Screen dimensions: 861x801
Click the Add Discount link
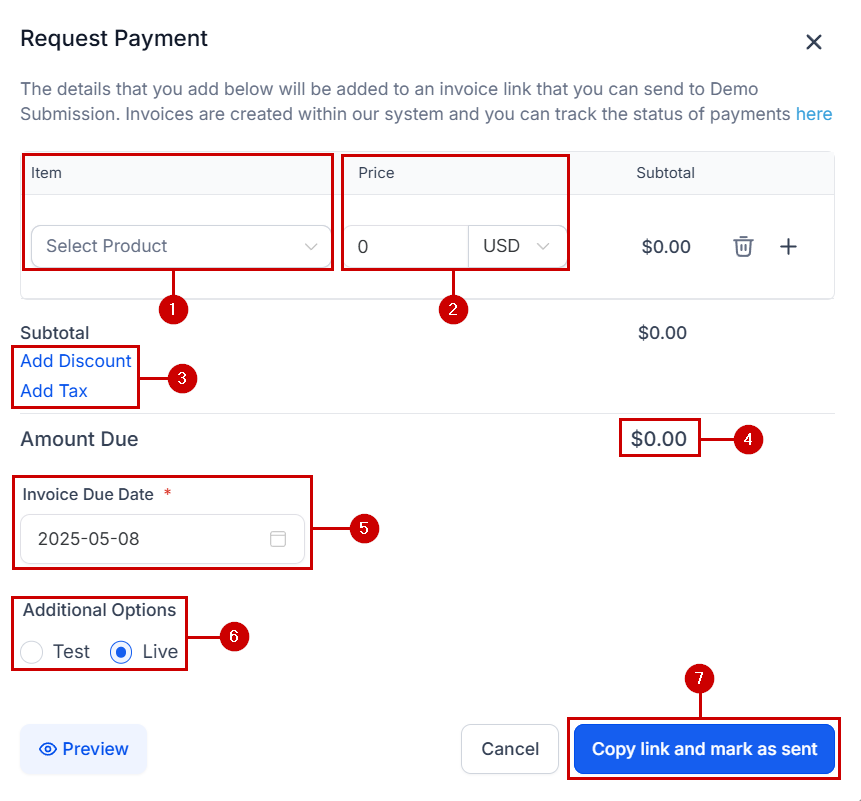[x=76, y=361]
